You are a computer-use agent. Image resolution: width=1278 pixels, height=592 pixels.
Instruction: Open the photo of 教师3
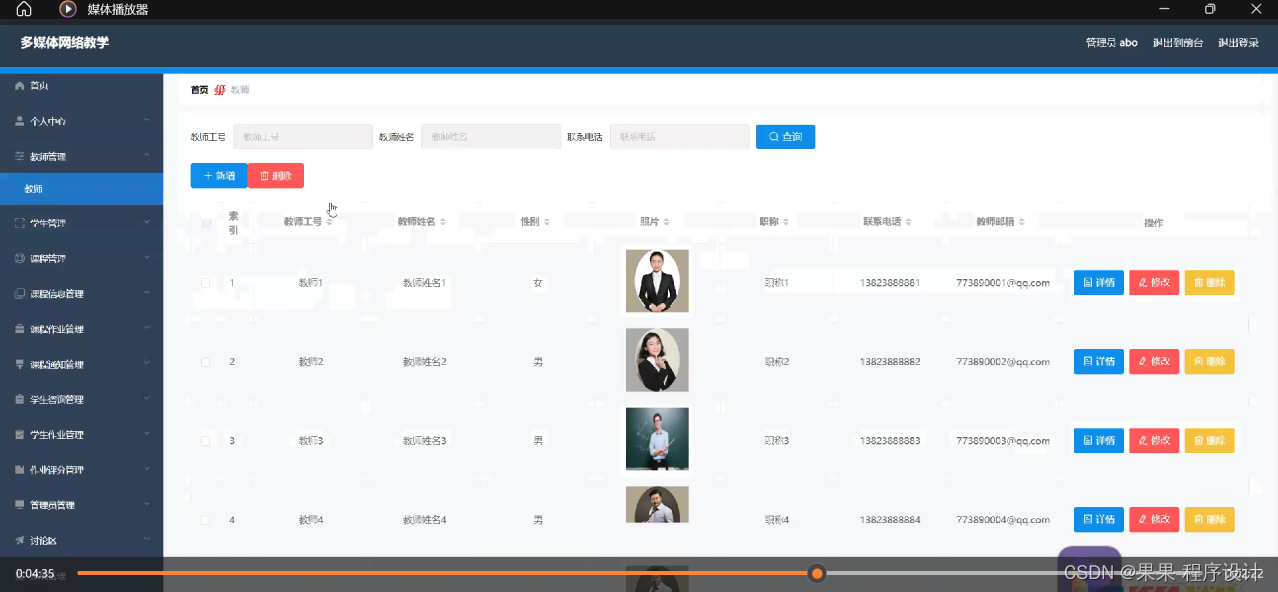[657, 439]
